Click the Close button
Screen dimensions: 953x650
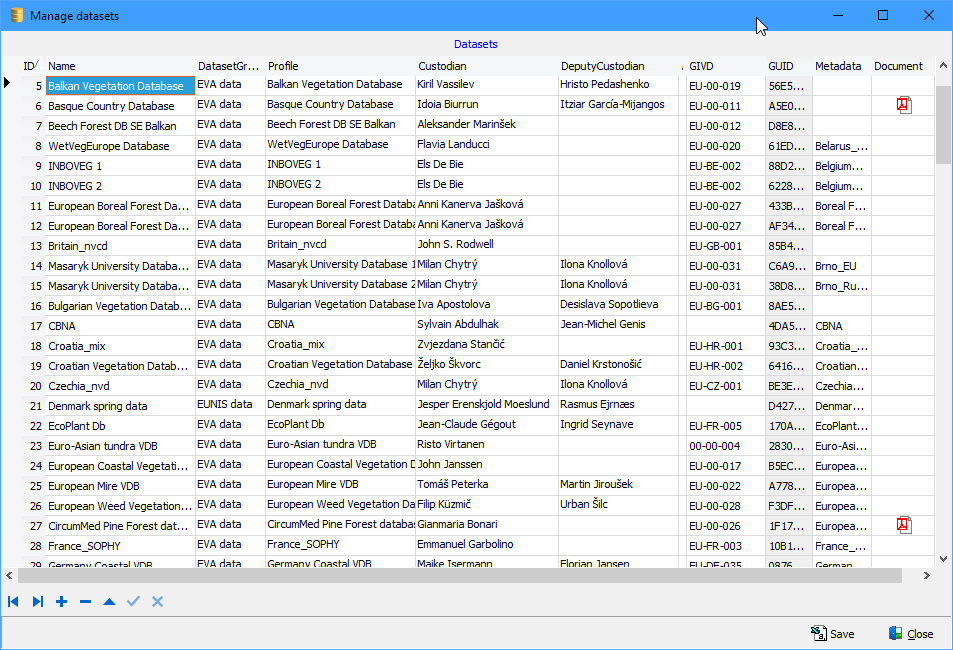coord(910,634)
